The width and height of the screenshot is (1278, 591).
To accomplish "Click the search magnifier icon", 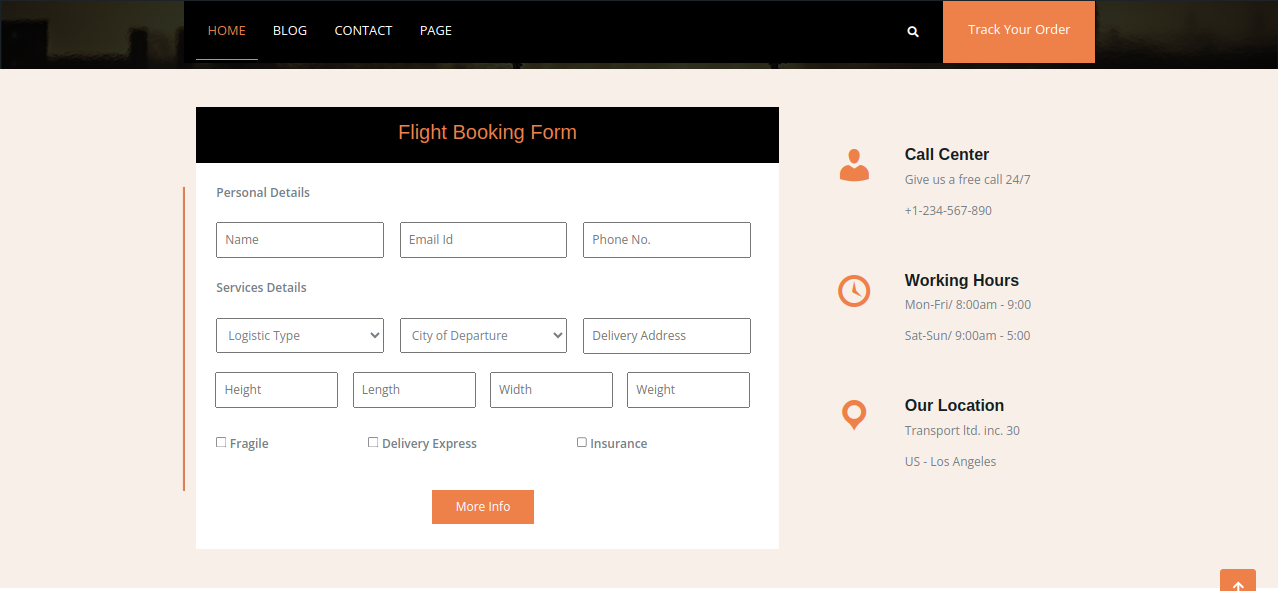I will pyautogui.click(x=912, y=32).
